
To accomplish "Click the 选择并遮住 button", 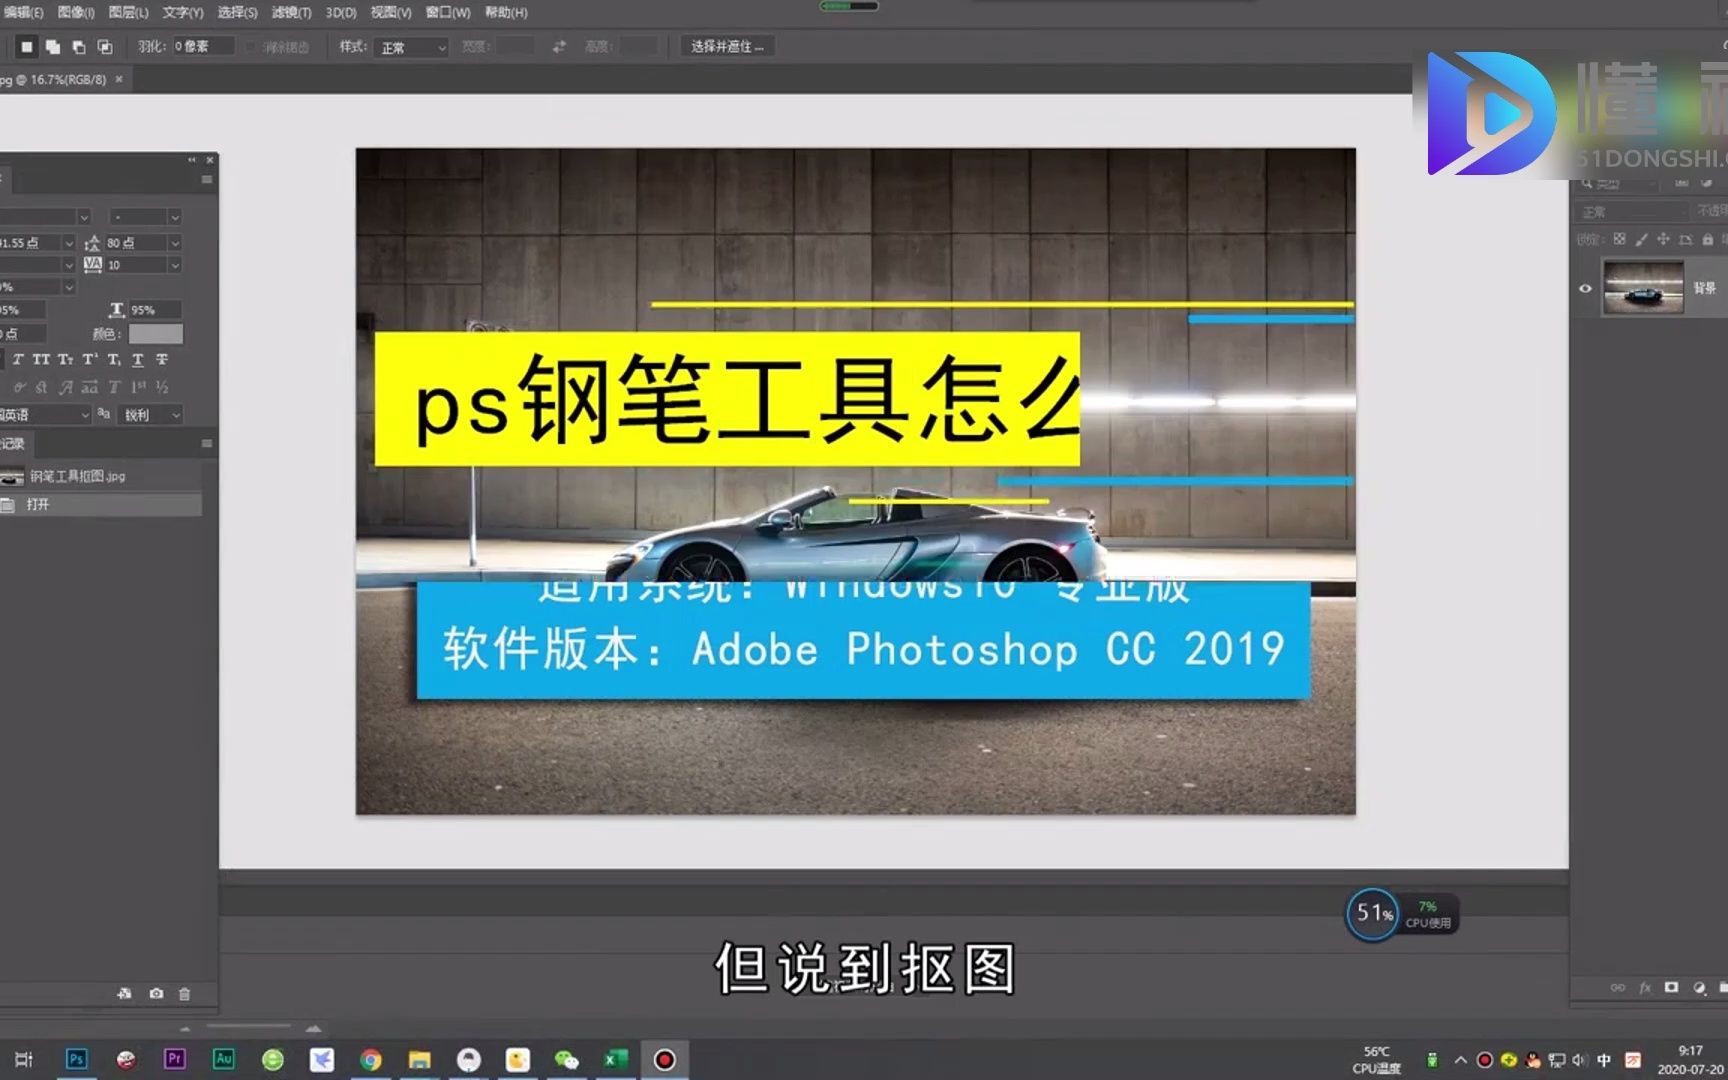I will [727, 46].
